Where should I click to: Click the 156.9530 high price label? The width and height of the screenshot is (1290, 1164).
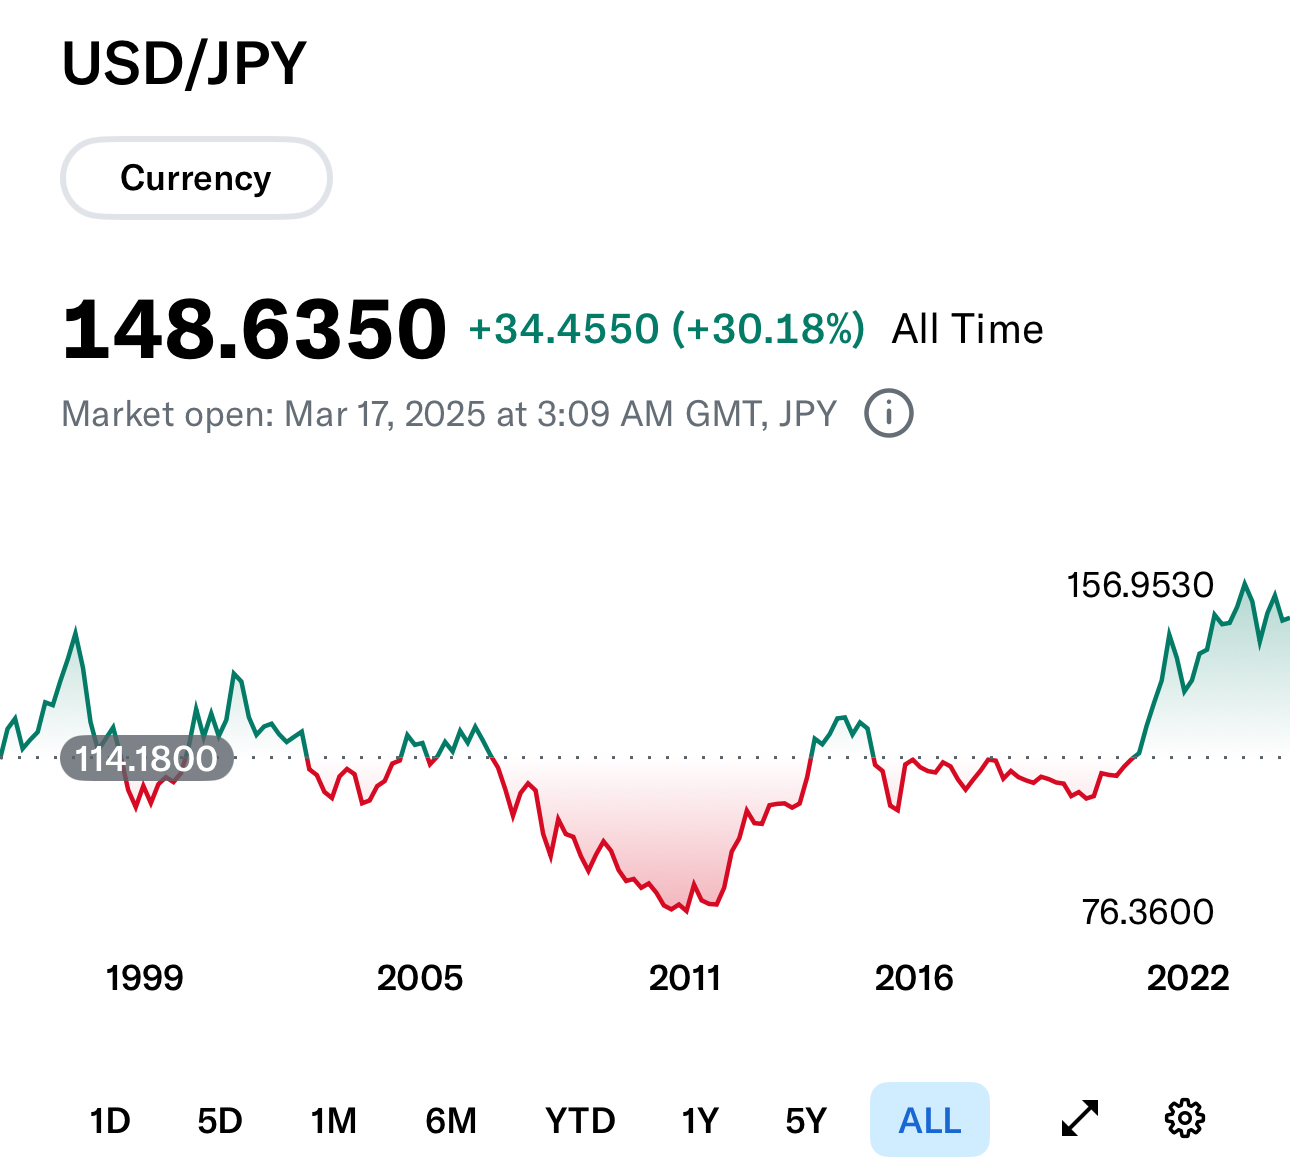coord(1140,585)
